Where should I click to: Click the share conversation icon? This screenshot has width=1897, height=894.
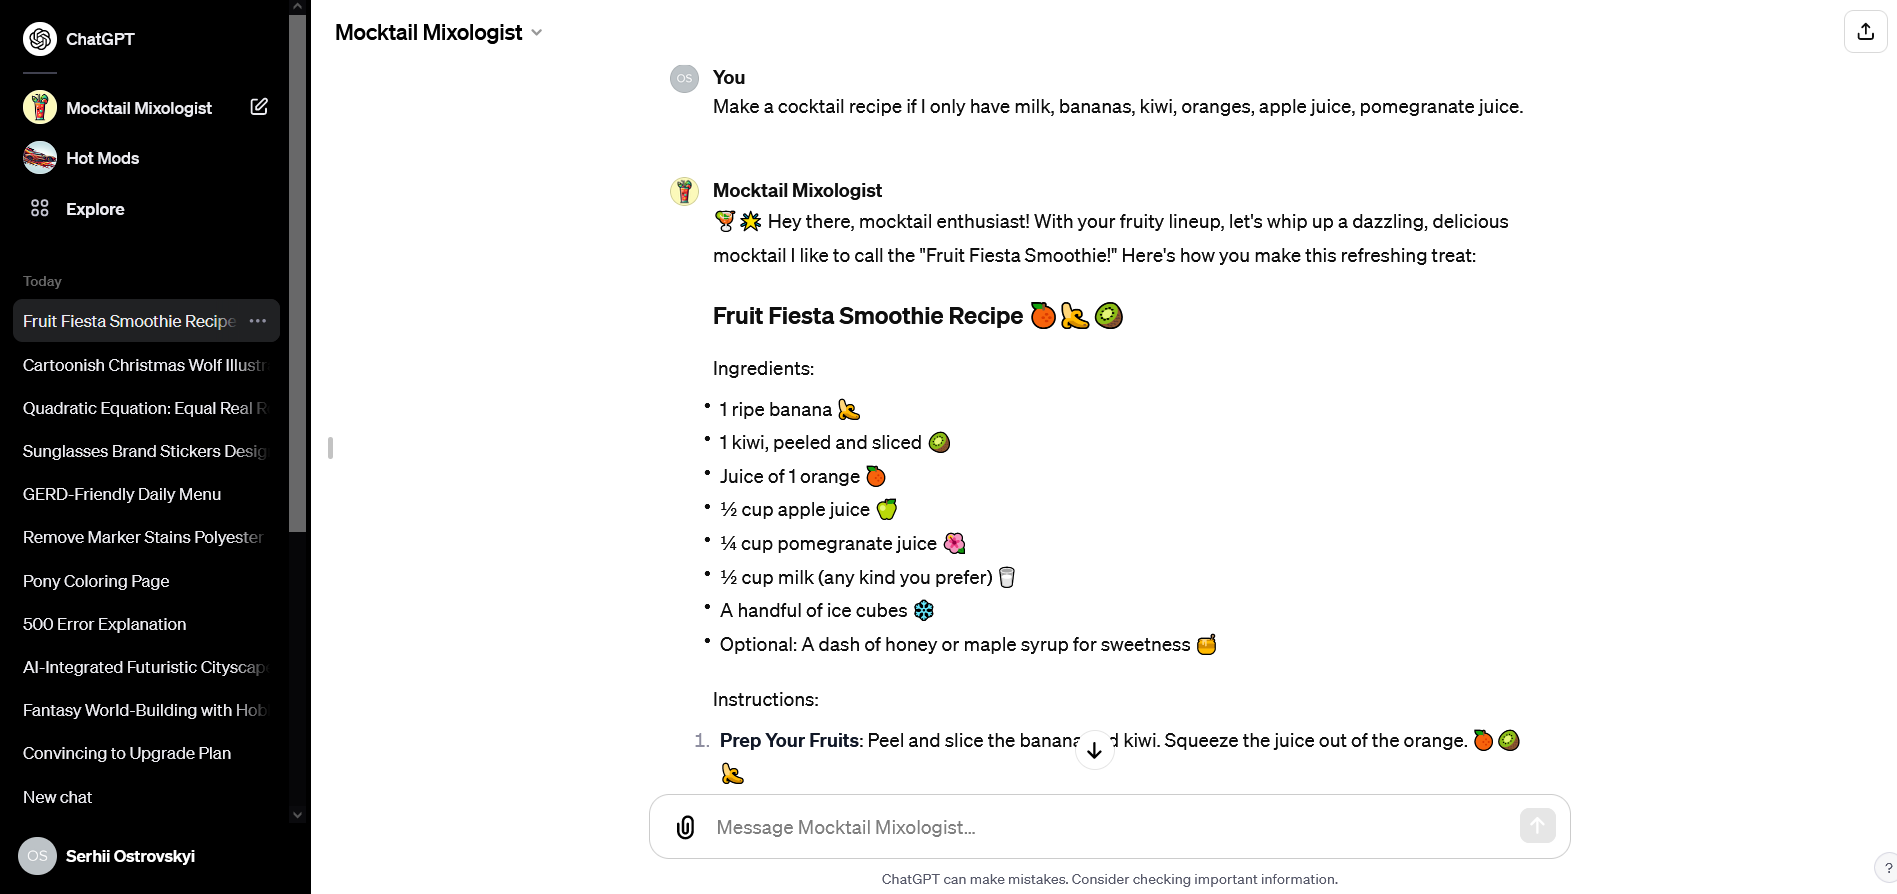tap(1865, 32)
